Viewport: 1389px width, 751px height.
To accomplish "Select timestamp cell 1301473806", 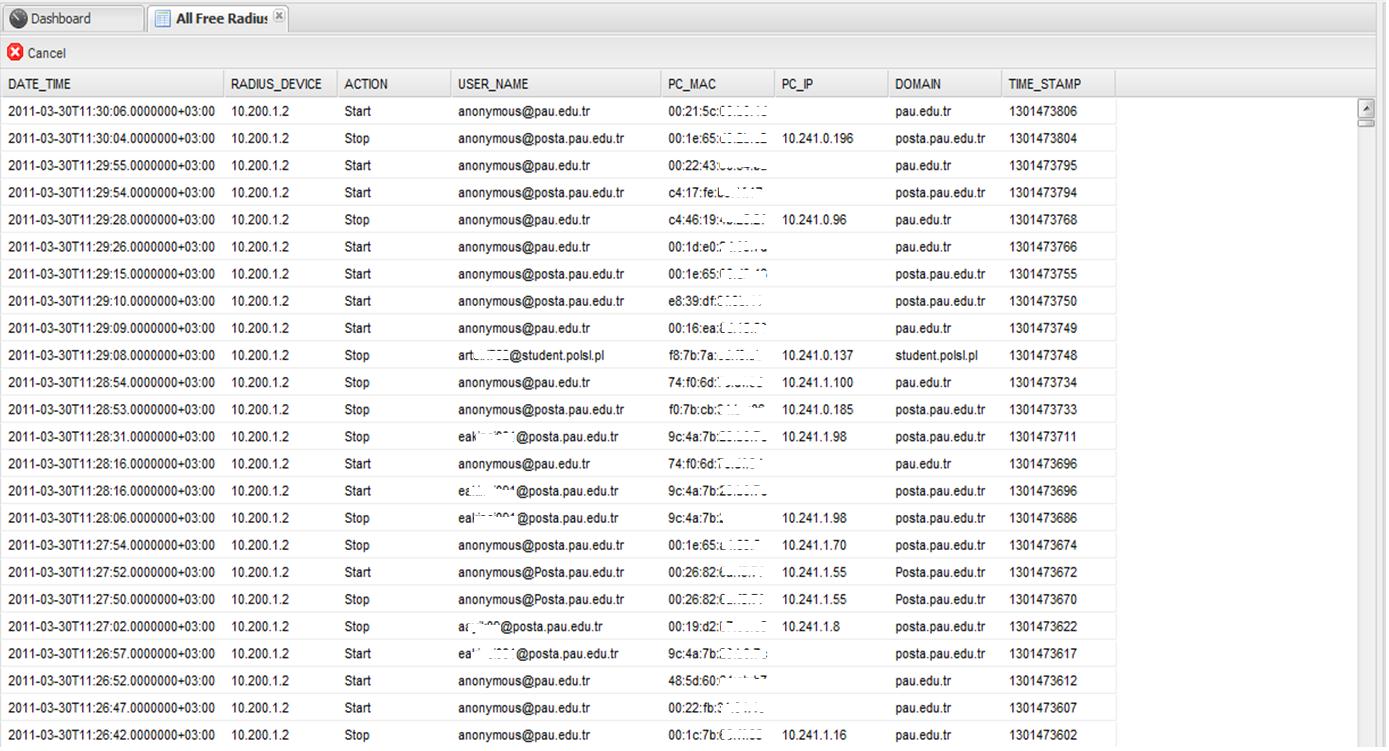I will click(1043, 111).
